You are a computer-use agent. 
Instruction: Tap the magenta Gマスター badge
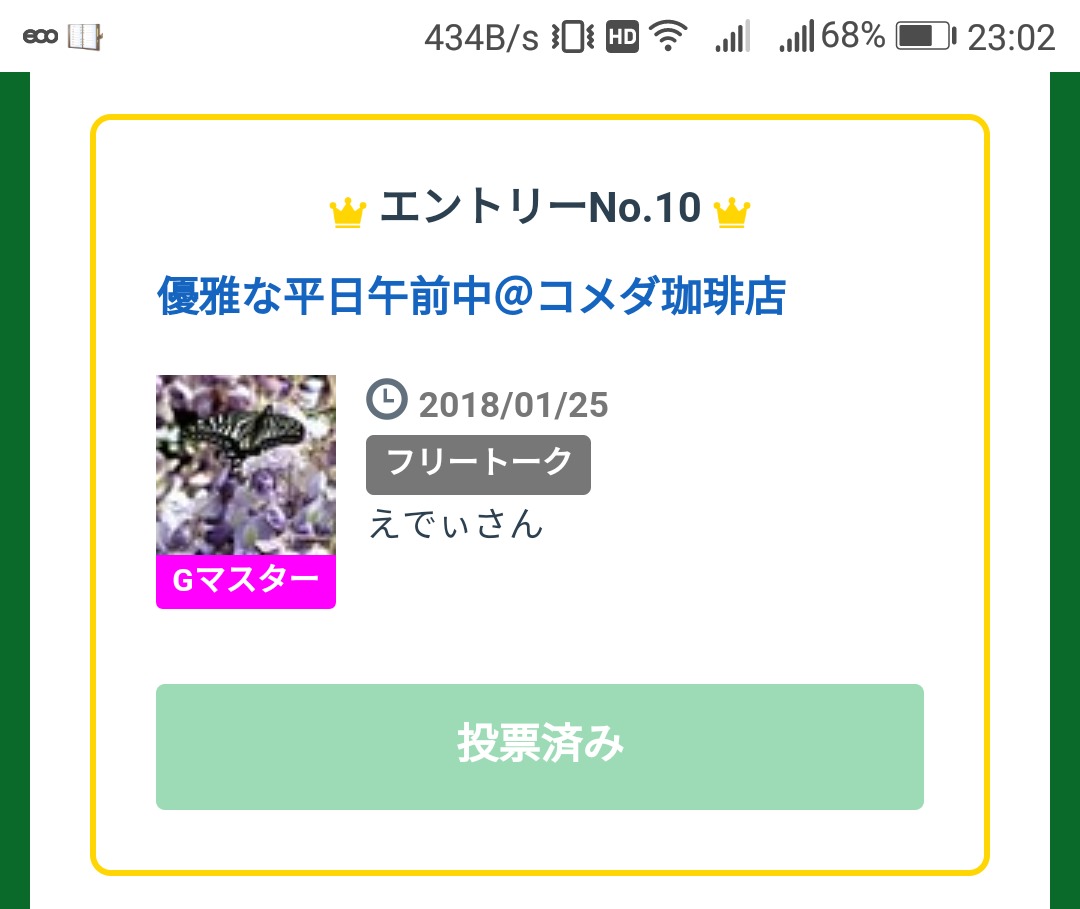coord(246,581)
